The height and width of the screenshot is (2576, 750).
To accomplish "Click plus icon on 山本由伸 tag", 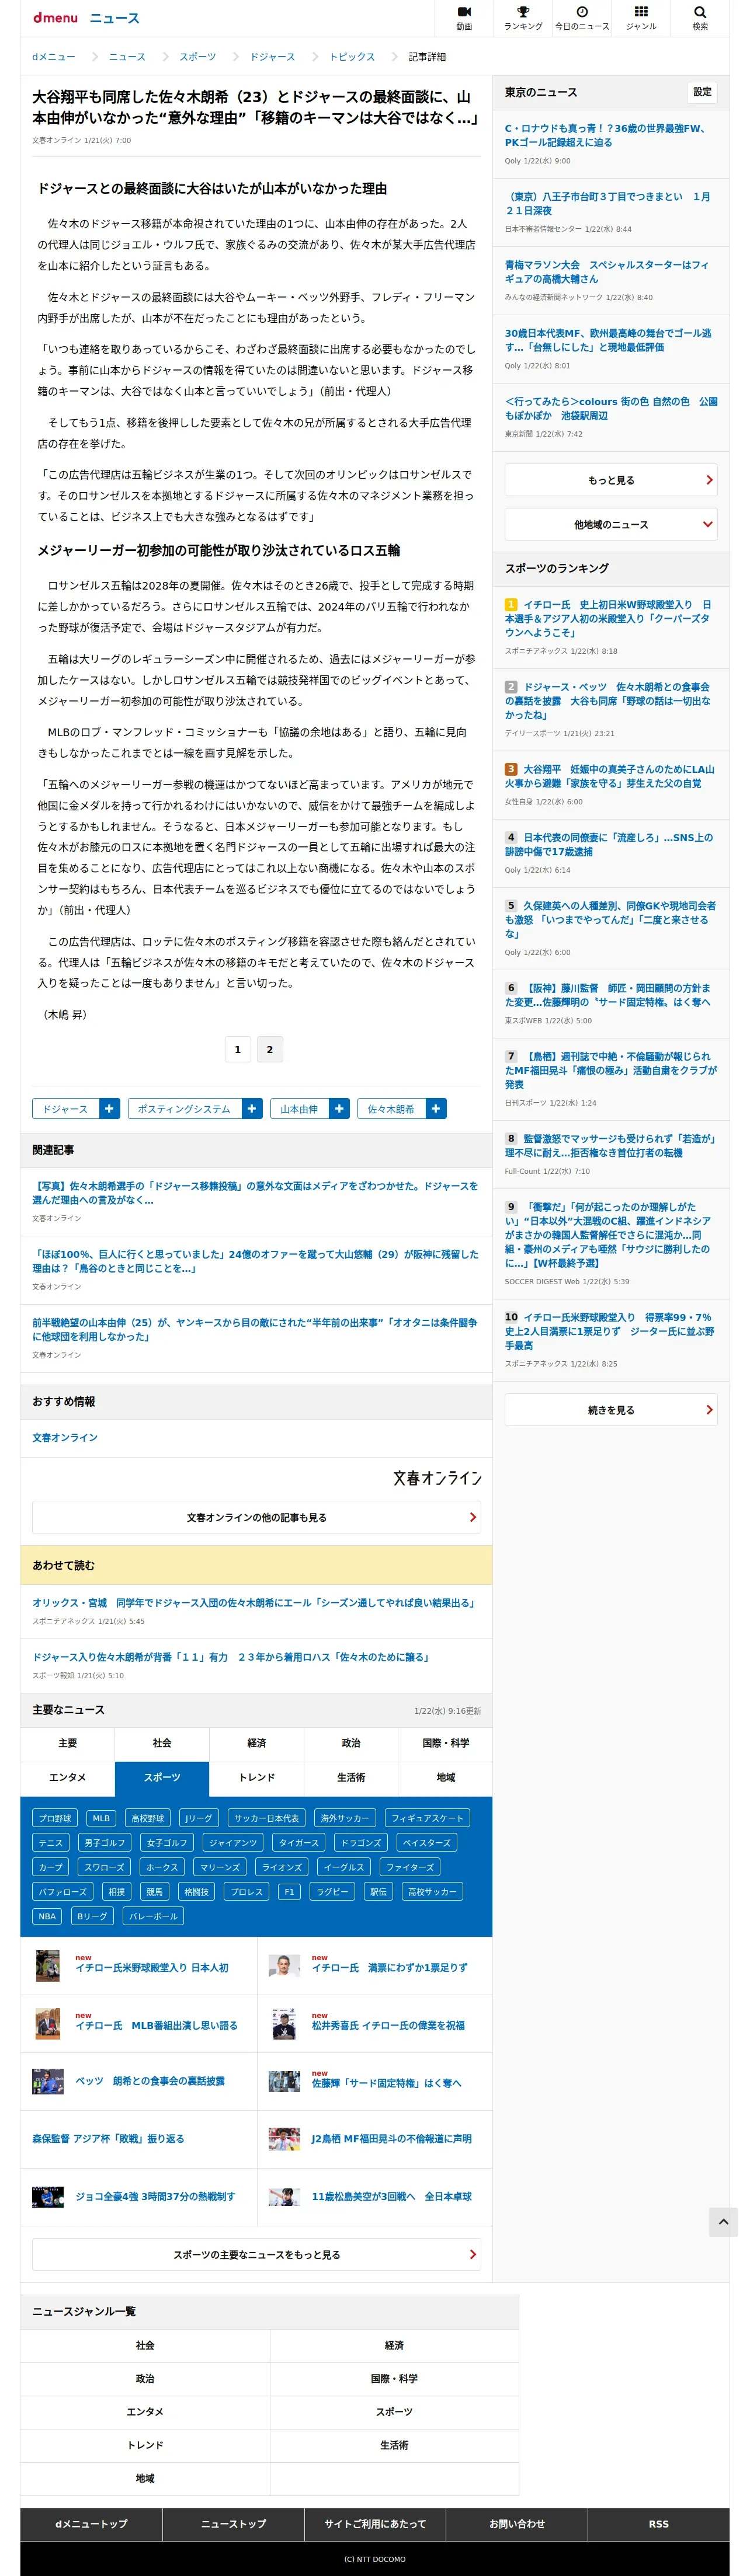I will tap(340, 1108).
